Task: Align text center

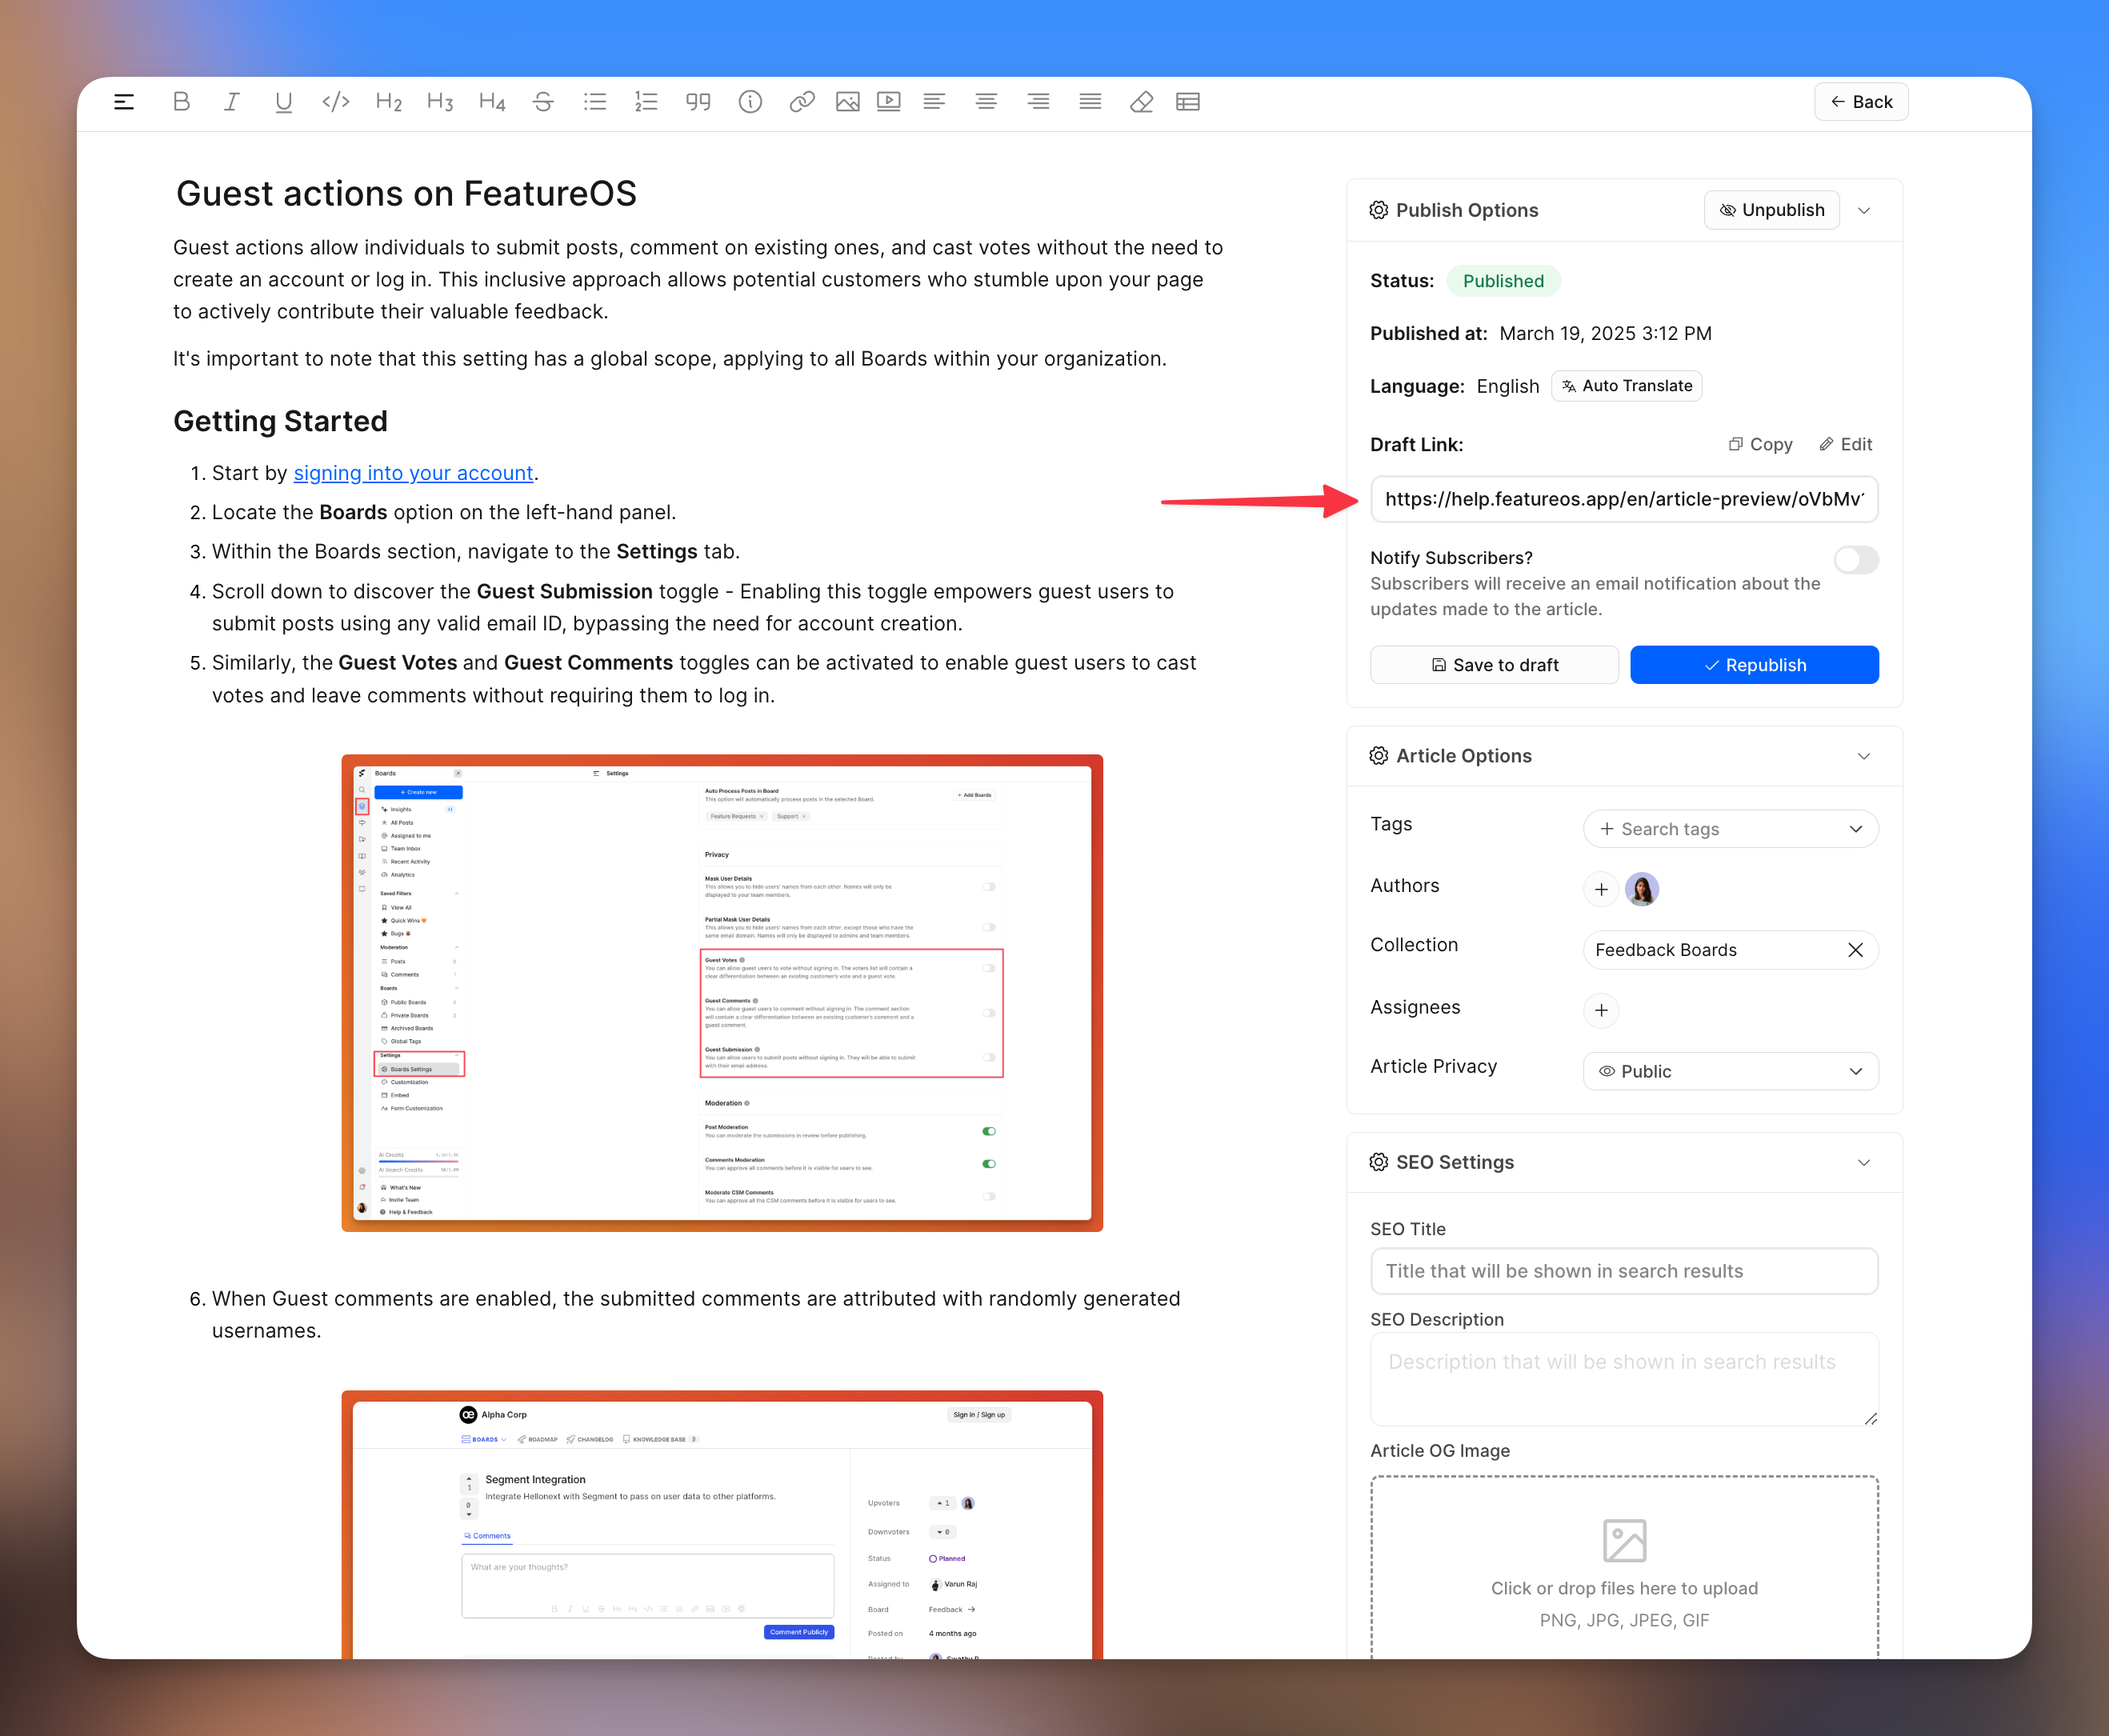Action: [x=986, y=102]
